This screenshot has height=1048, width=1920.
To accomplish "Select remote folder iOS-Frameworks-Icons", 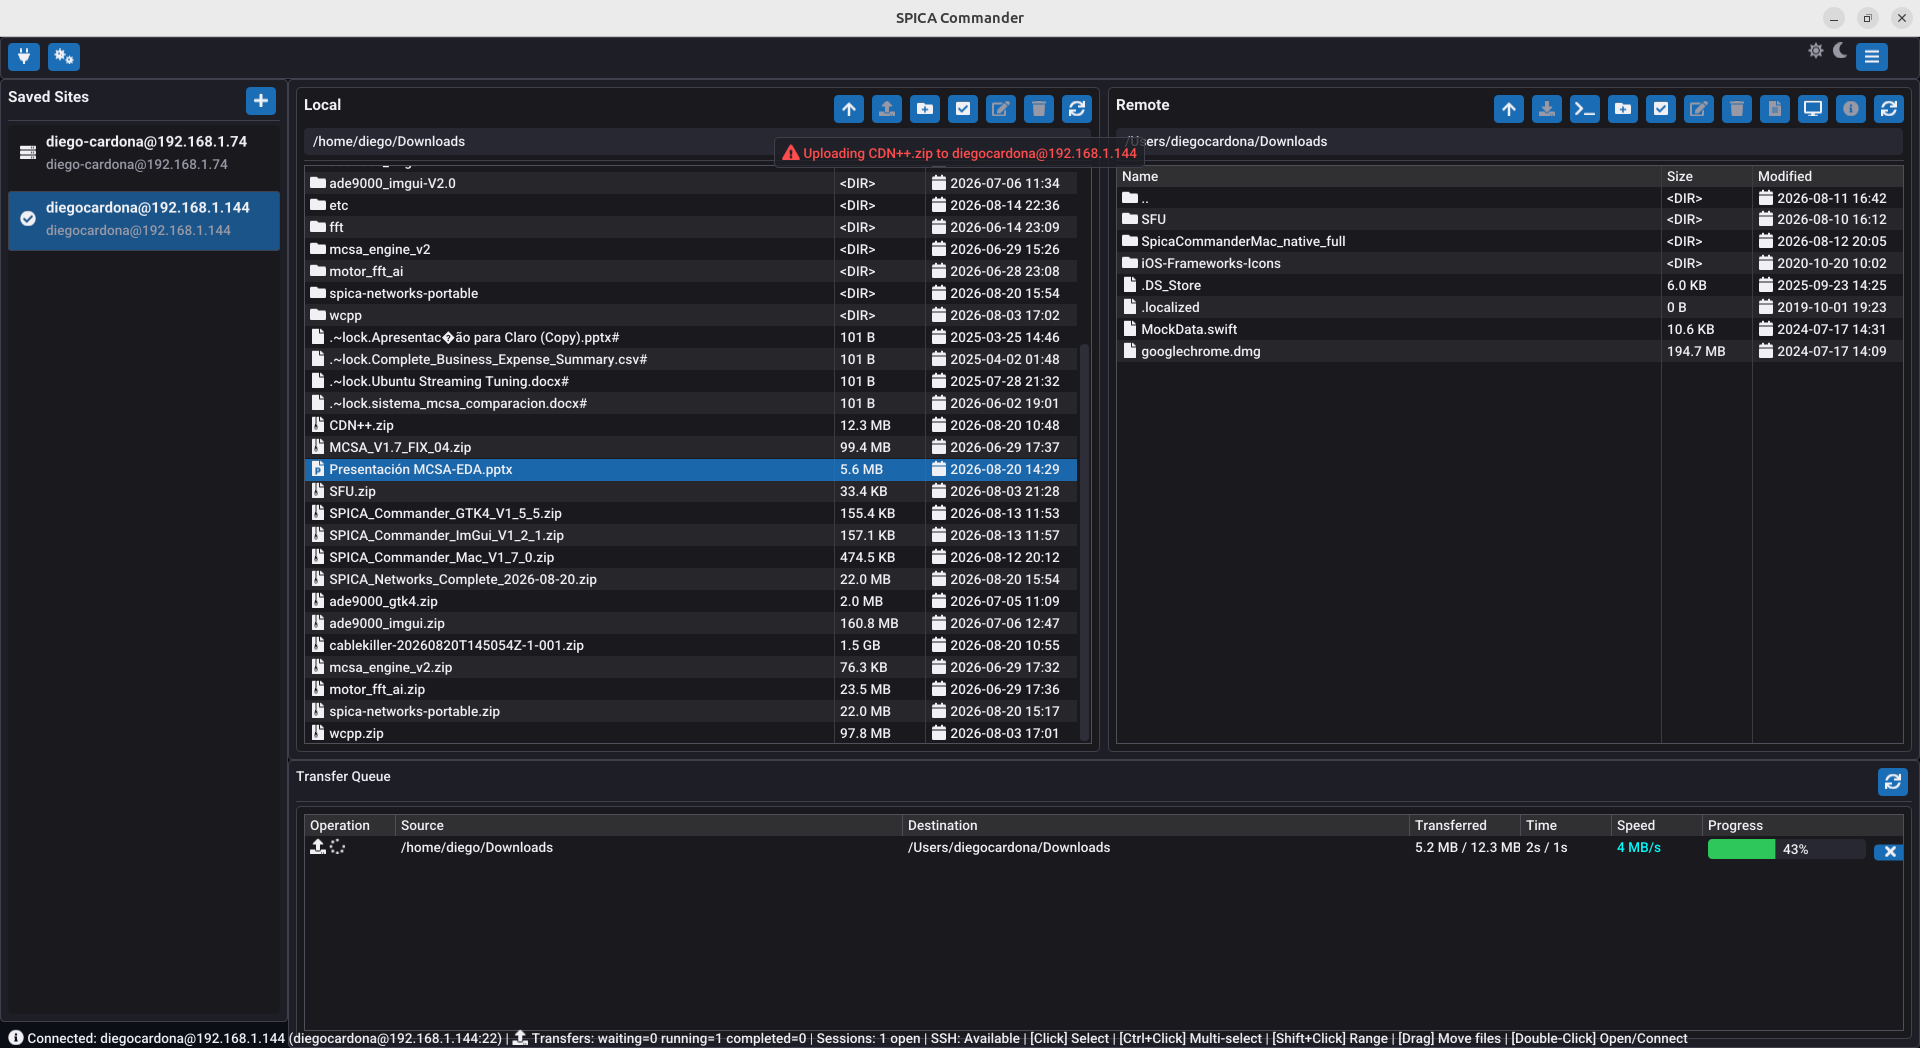I will (1509, 263).
